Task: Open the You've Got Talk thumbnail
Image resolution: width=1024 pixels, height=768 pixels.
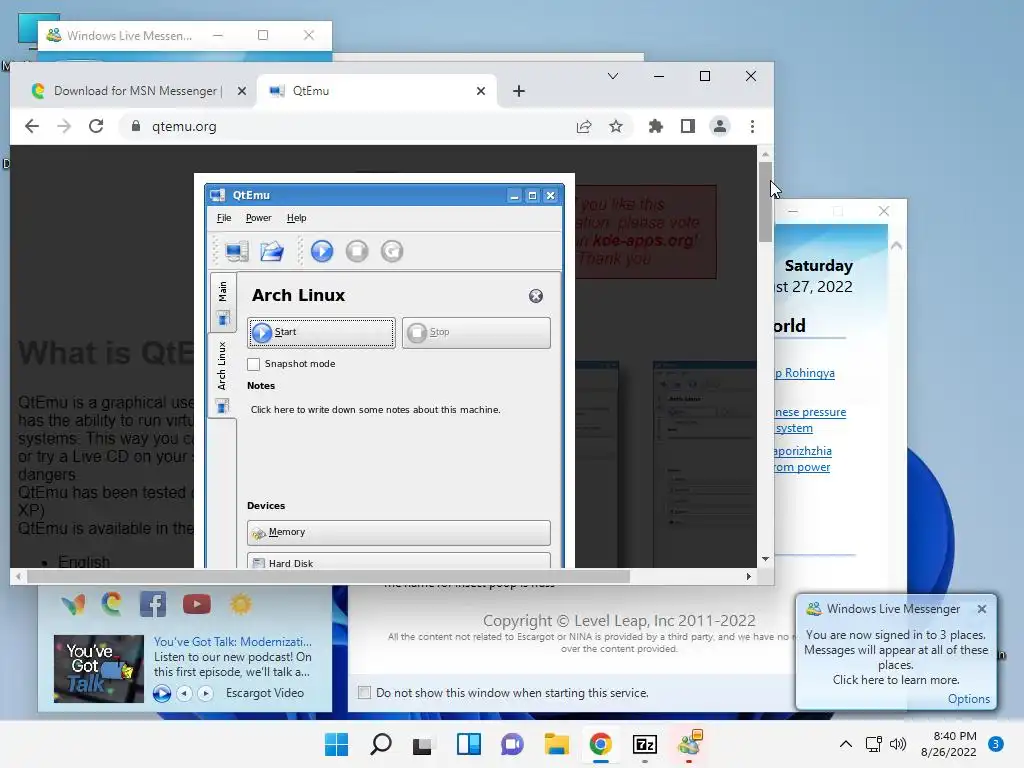Action: (99, 669)
